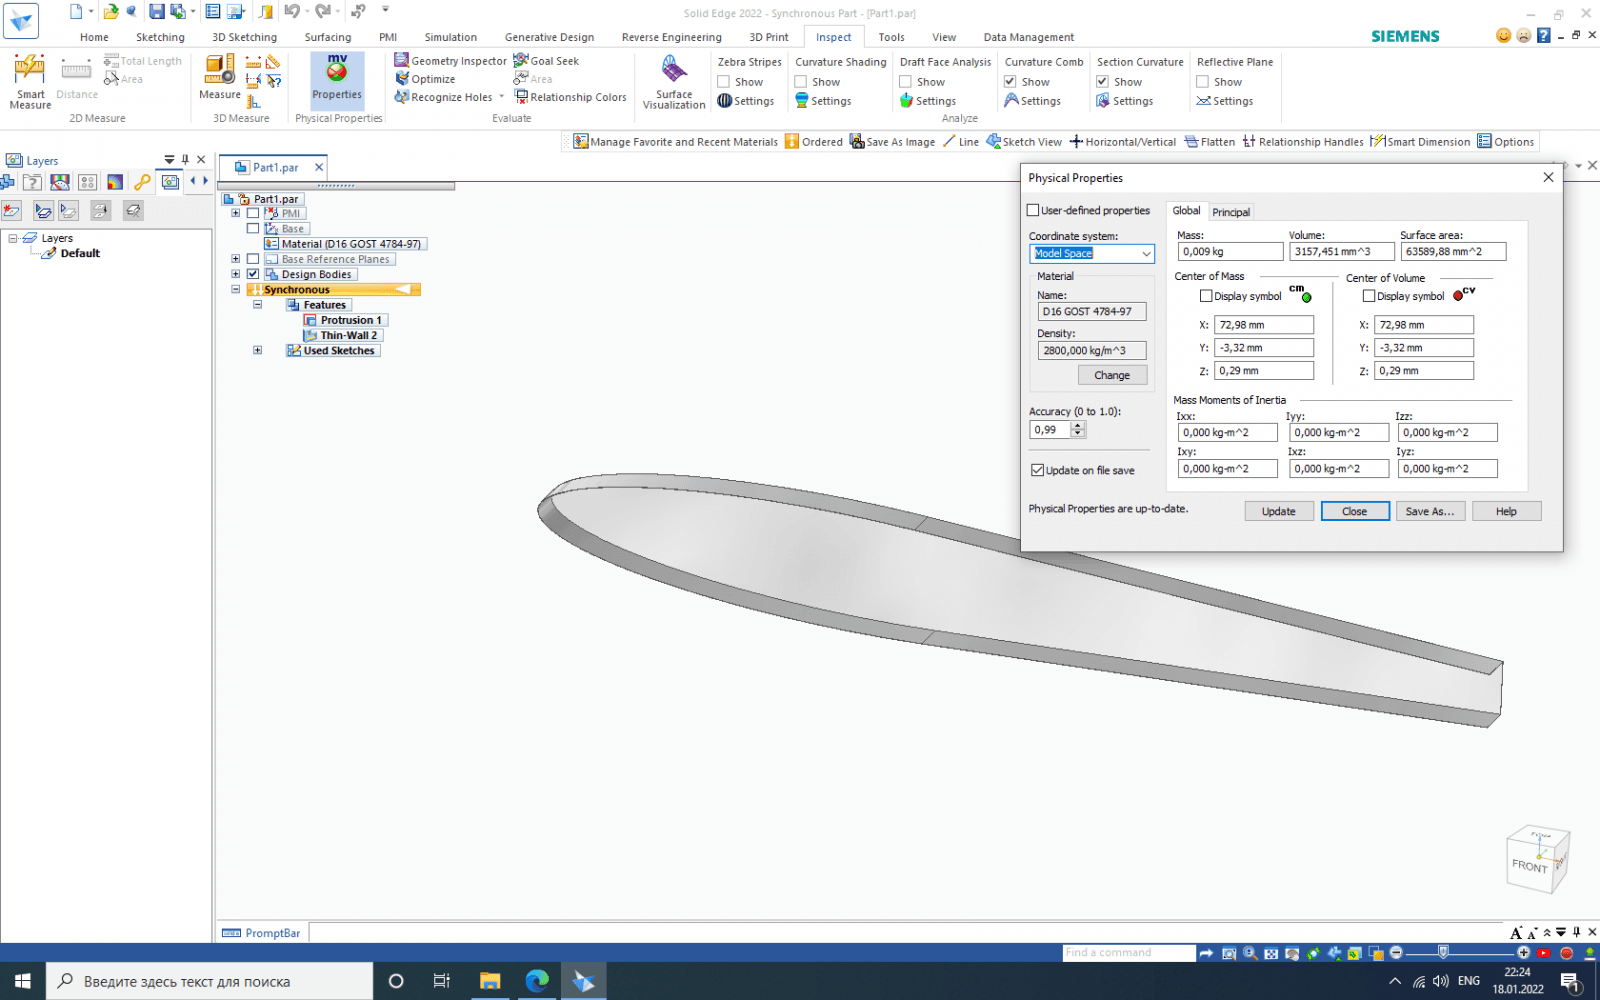
Task: Activate Smart Dimension
Action: click(1420, 142)
